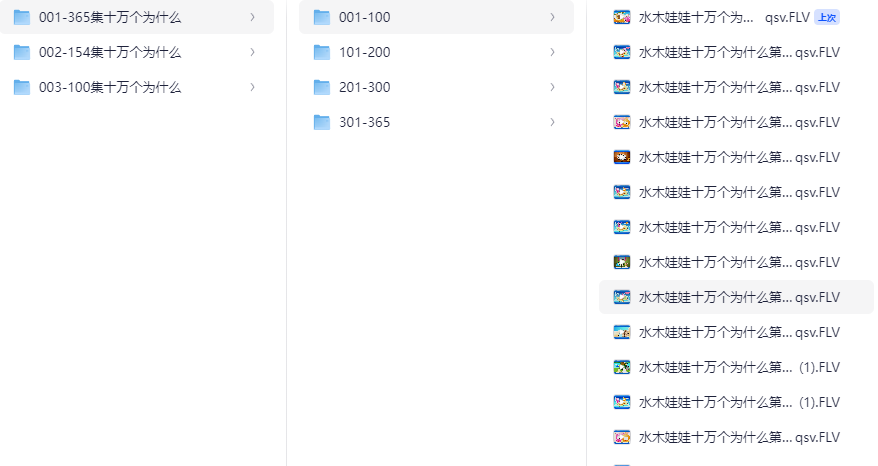Viewport: 878px width, 466px height.
Task: Click the 001-100 folder icon
Action: coord(321,17)
